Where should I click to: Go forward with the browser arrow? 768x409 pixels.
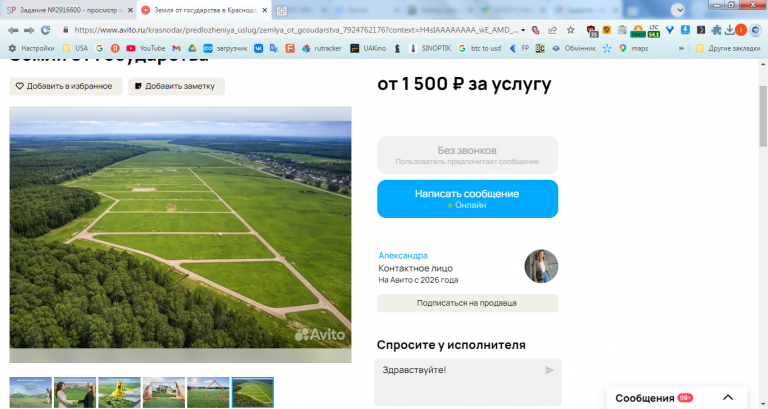pos(29,30)
